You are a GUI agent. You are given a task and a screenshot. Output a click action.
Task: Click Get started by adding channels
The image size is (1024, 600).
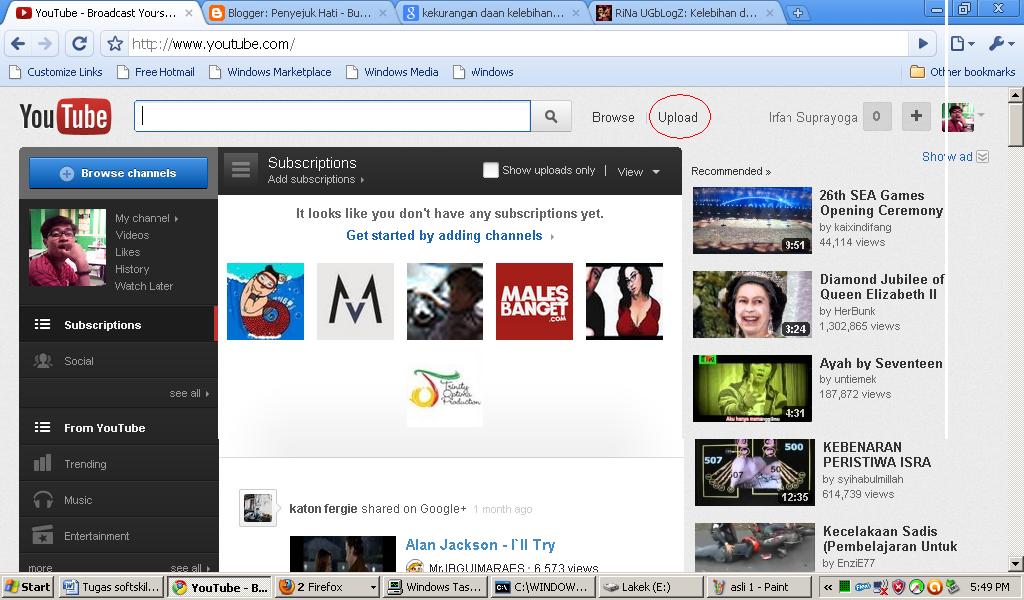click(x=450, y=236)
